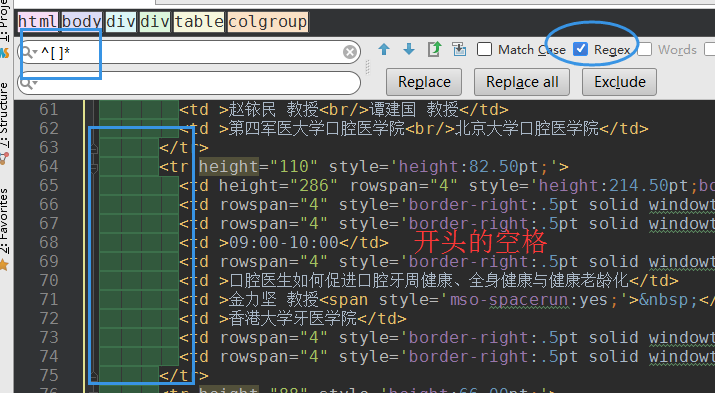Image resolution: width=715 pixels, height=393 pixels.
Task: Click height attribute on line 64
Action: (229, 166)
